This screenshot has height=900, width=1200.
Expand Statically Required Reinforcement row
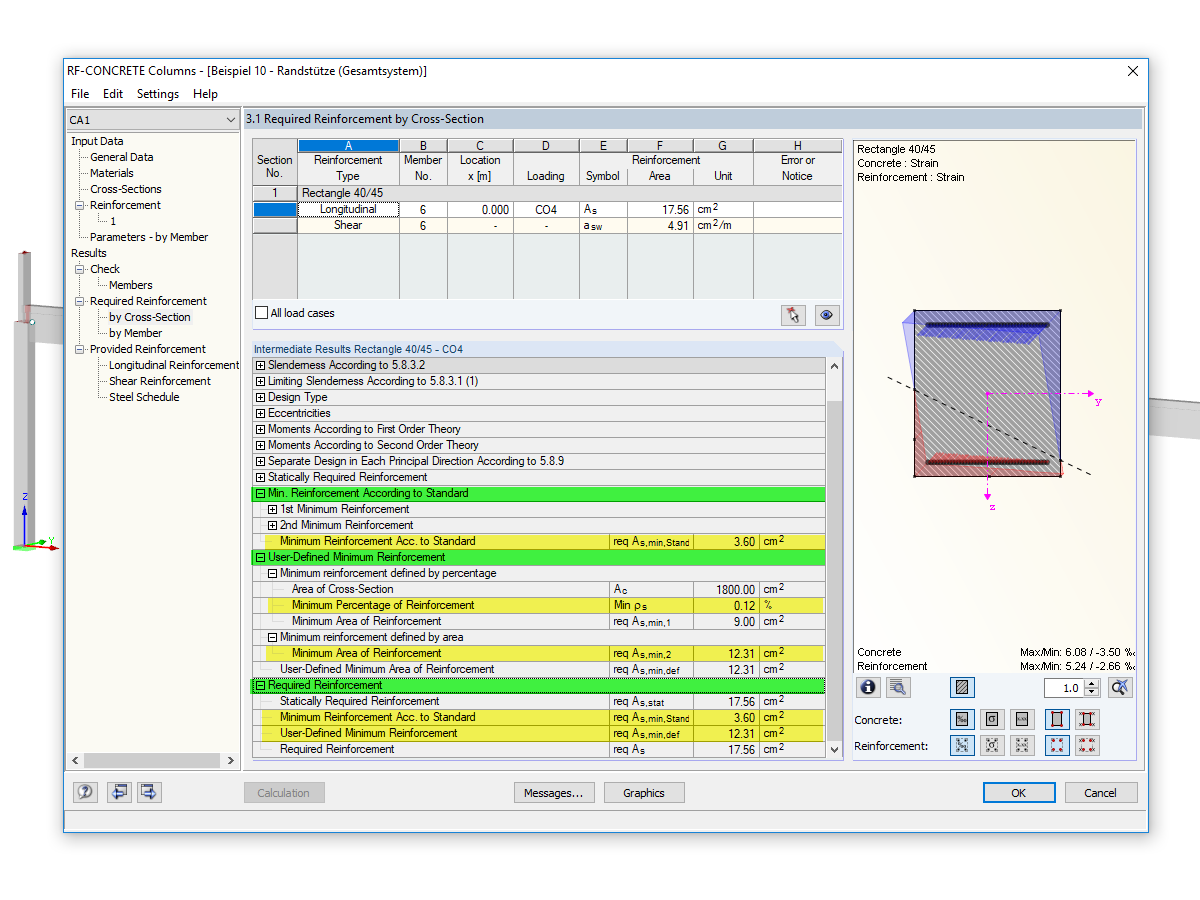click(x=261, y=477)
